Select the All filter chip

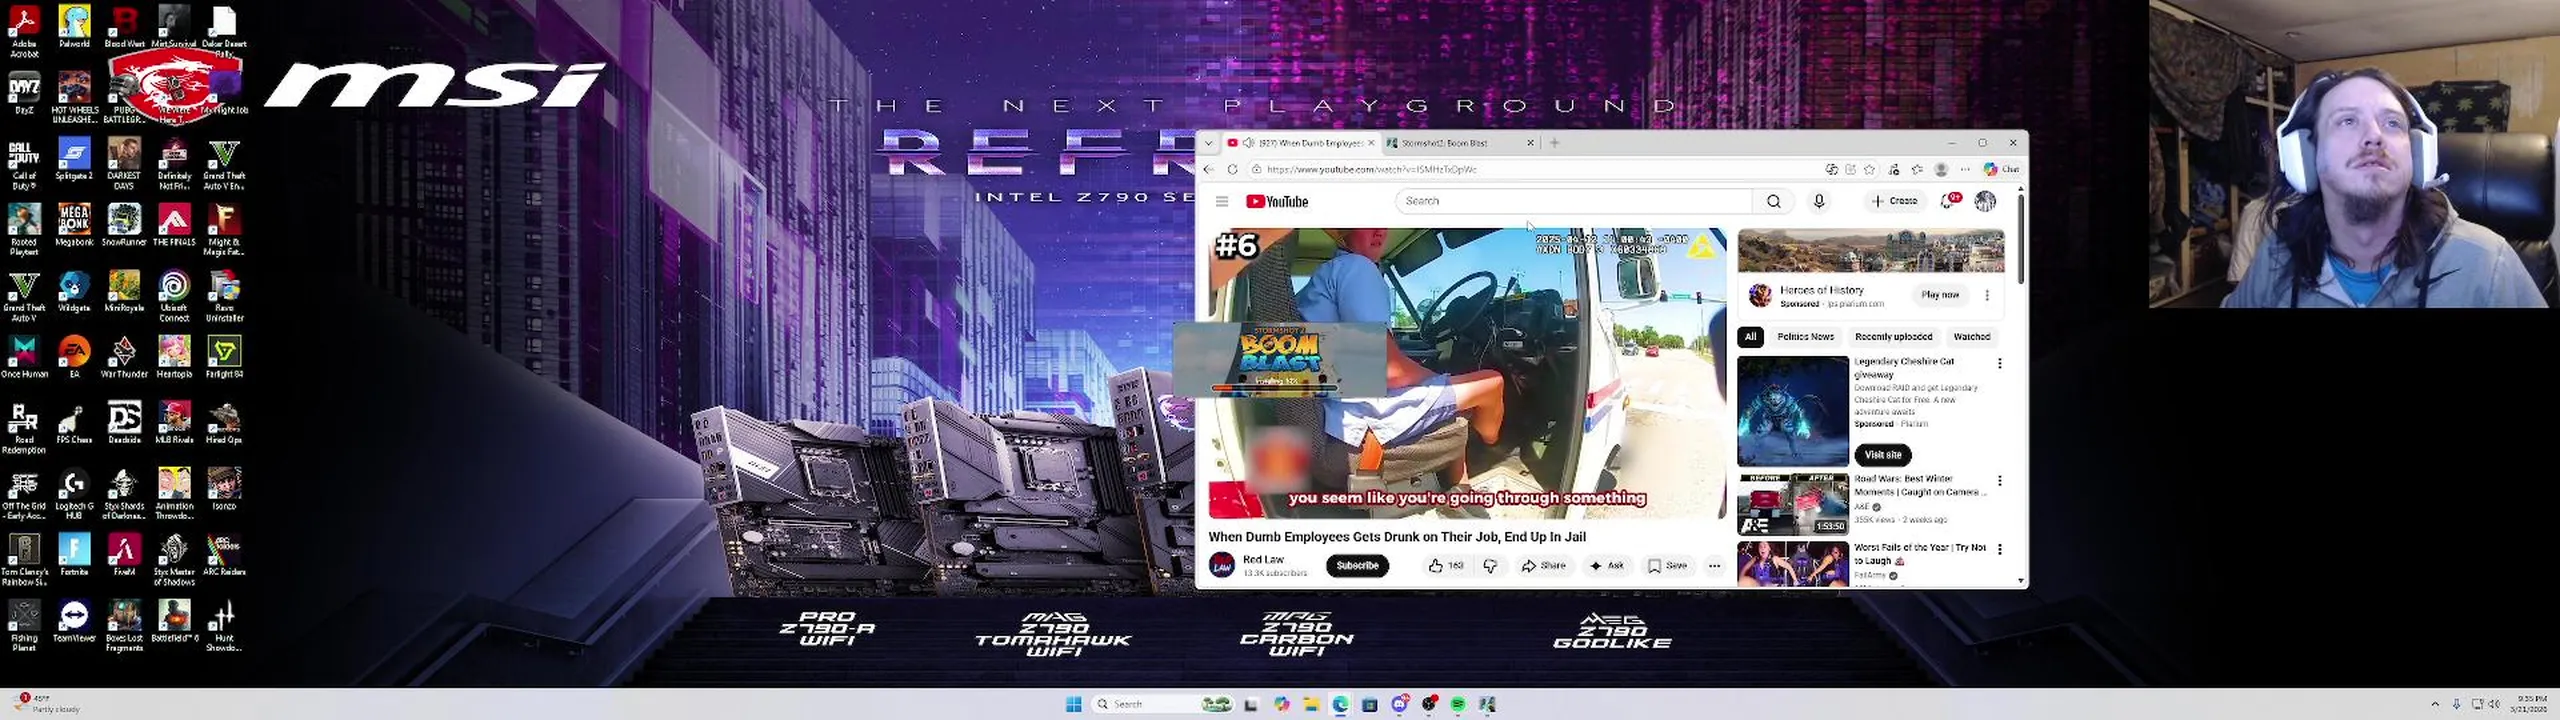[x=1750, y=337]
